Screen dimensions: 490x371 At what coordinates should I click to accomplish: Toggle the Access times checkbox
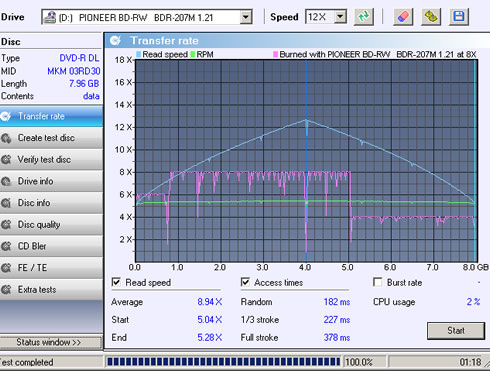[x=245, y=282]
